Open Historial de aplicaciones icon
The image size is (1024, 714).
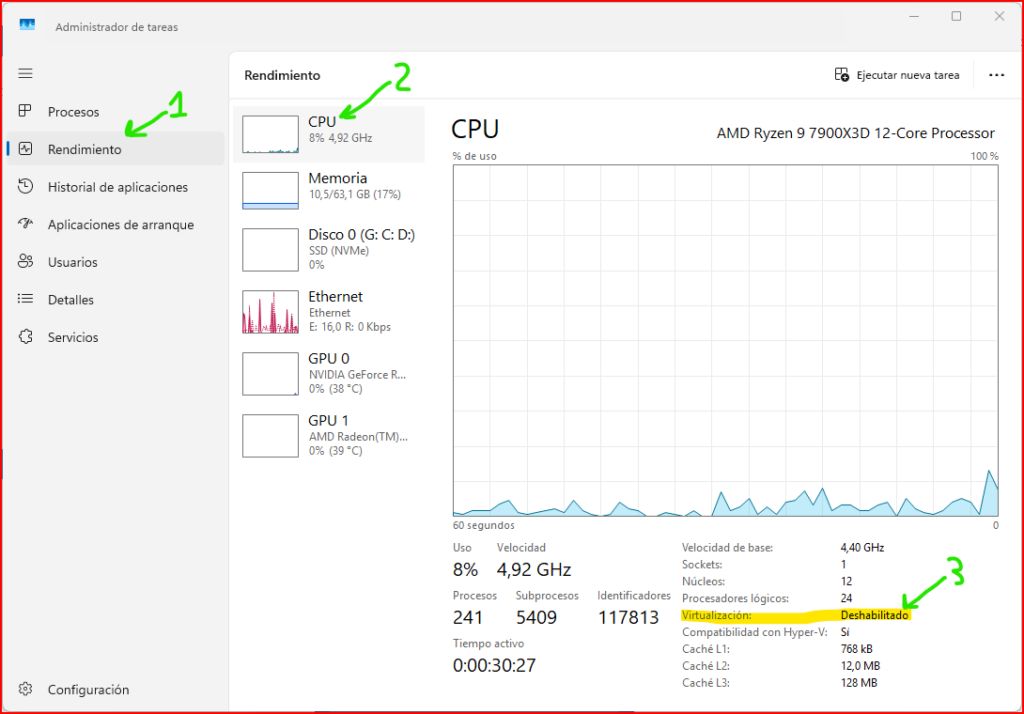[x=26, y=187]
